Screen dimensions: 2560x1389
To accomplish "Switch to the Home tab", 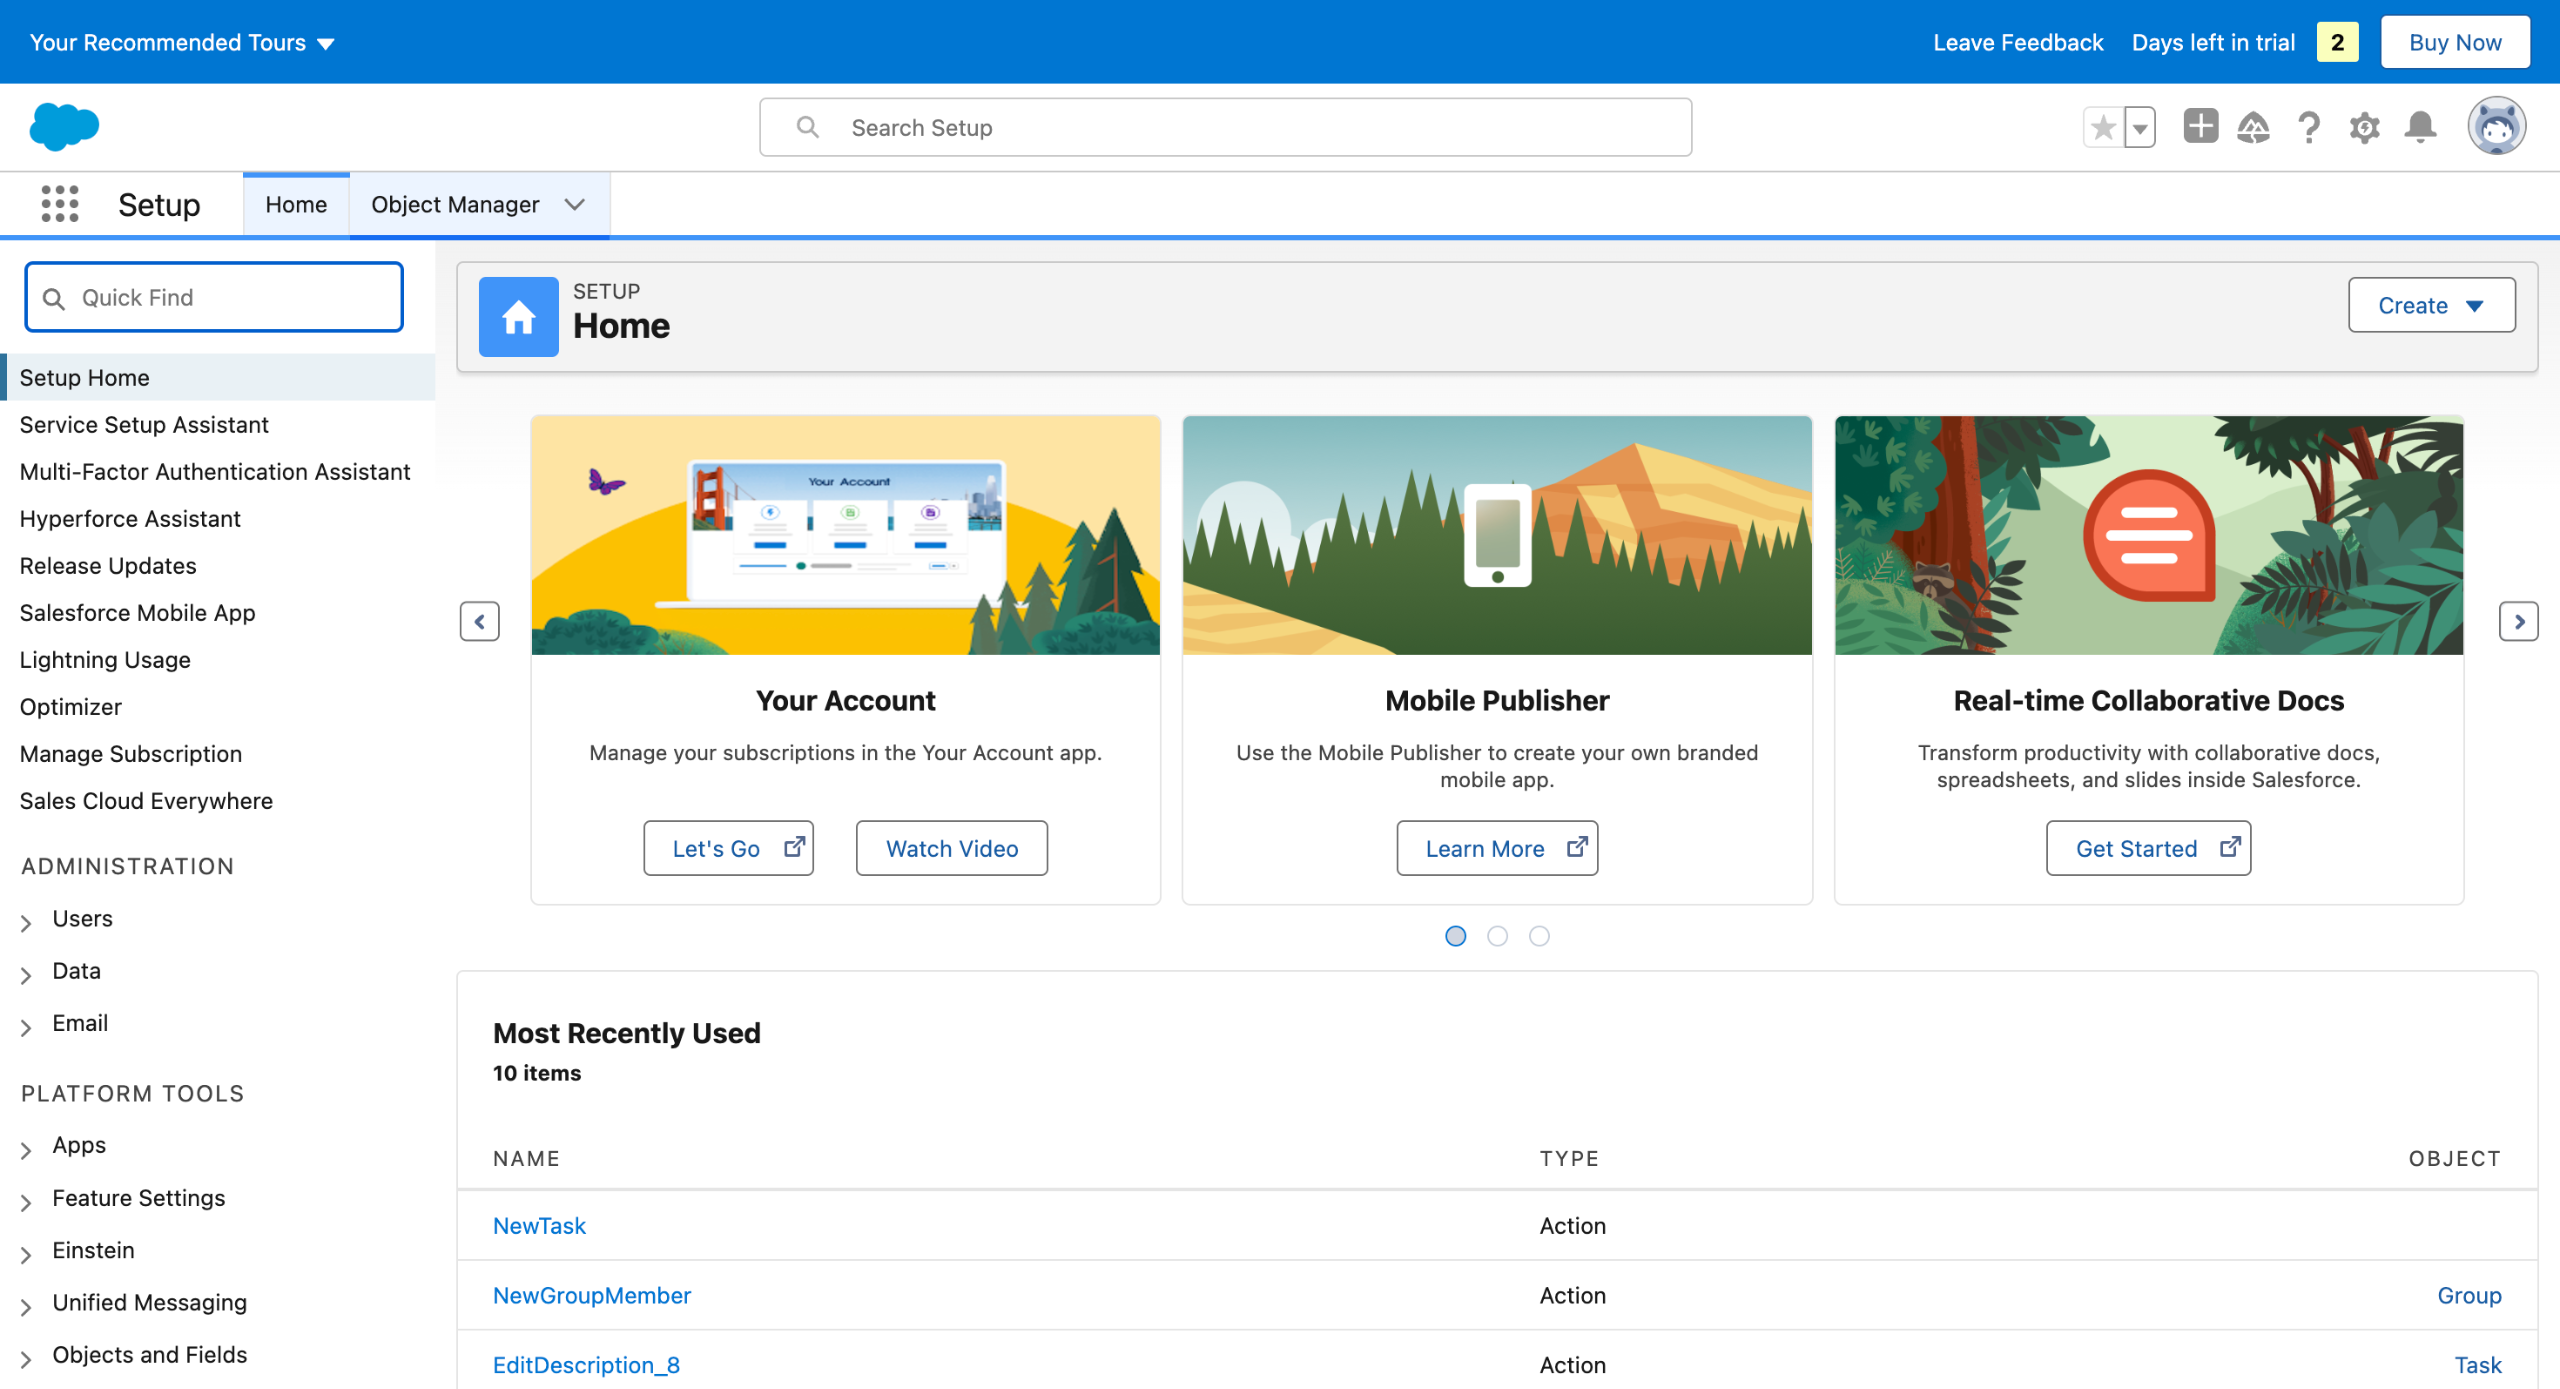I will [x=296, y=204].
